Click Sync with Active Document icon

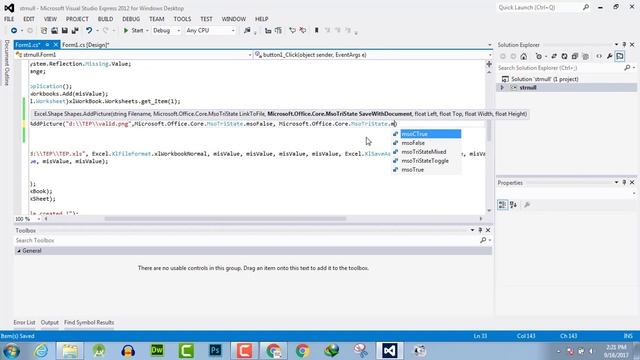pyautogui.click(x=554, y=56)
